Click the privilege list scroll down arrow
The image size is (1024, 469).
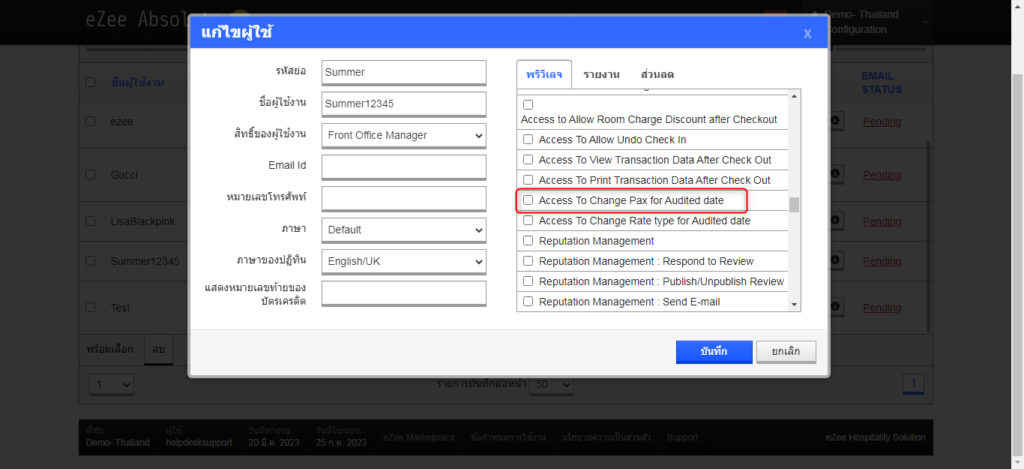coord(794,304)
